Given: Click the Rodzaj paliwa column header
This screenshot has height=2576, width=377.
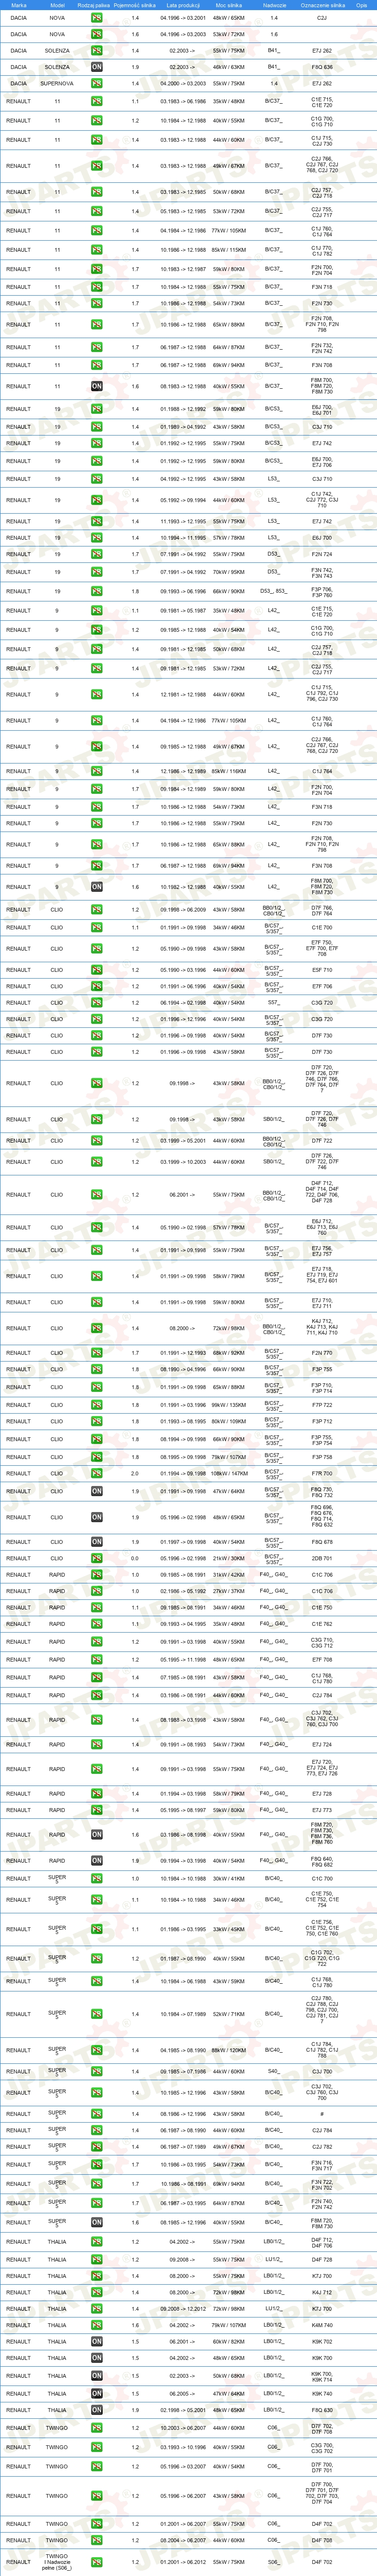Looking at the screenshot, I should tap(93, 5).
